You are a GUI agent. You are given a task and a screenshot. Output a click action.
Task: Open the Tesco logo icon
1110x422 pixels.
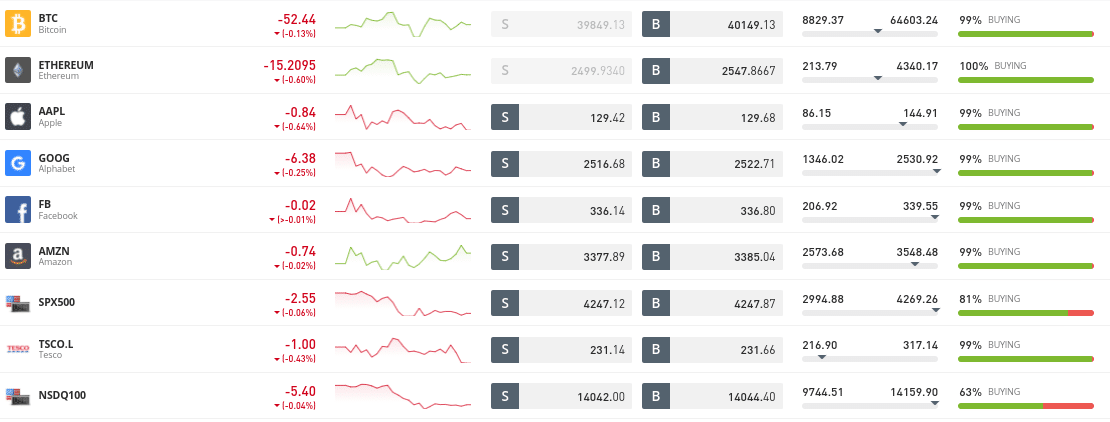[18, 349]
